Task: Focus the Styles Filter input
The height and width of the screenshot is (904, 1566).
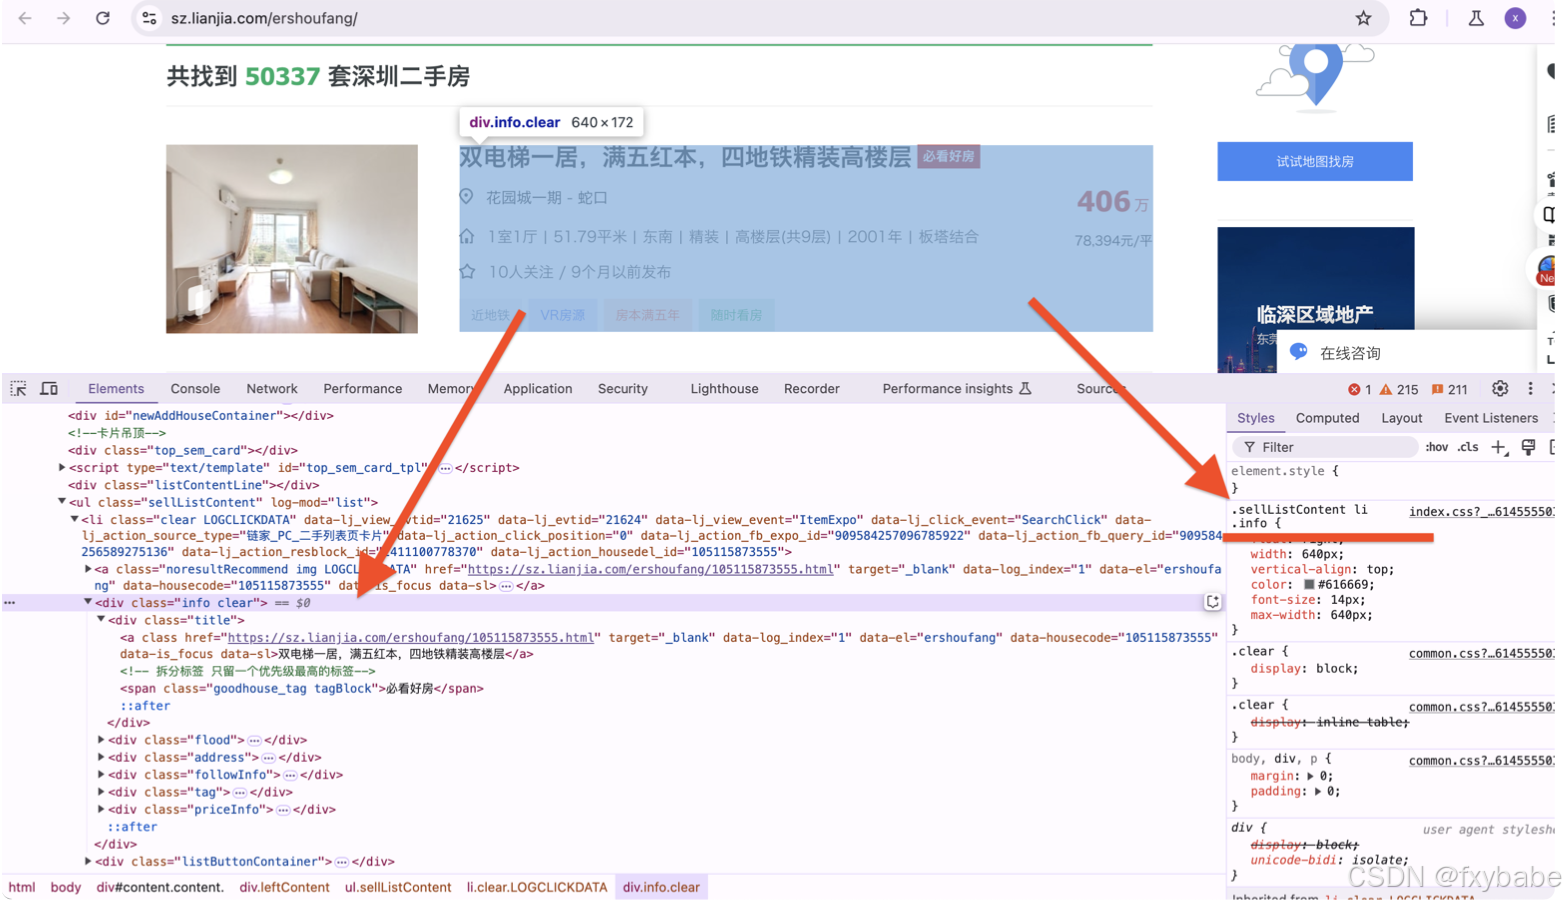Action: tap(1325, 448)
